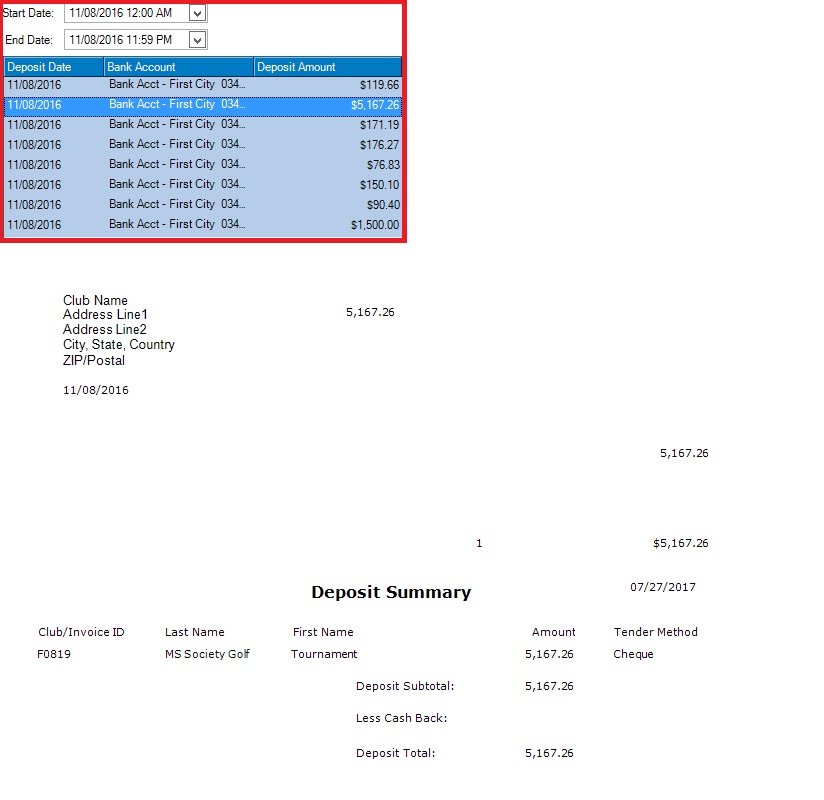Click into the Start Date field
The width and height of the screenshot is (824, 800).
pos(125,13)
